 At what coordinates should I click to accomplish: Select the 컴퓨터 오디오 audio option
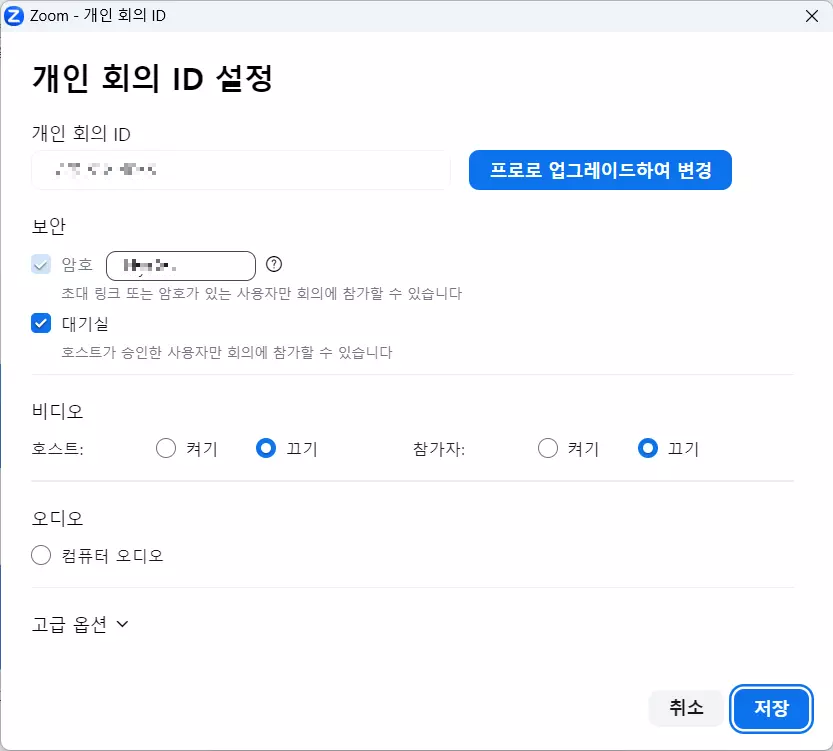point(41,555)
